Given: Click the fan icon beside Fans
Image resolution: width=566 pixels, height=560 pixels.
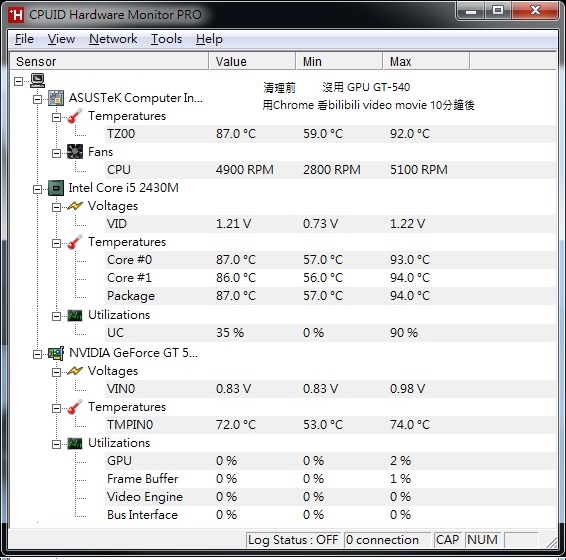Looking at the screenshot, I should click(75, 152).
